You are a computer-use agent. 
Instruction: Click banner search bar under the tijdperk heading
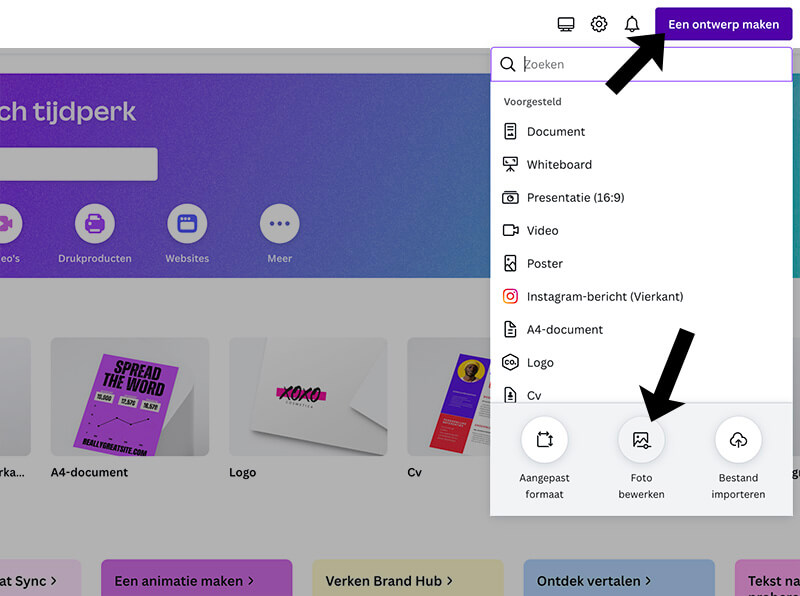(79, 164)
